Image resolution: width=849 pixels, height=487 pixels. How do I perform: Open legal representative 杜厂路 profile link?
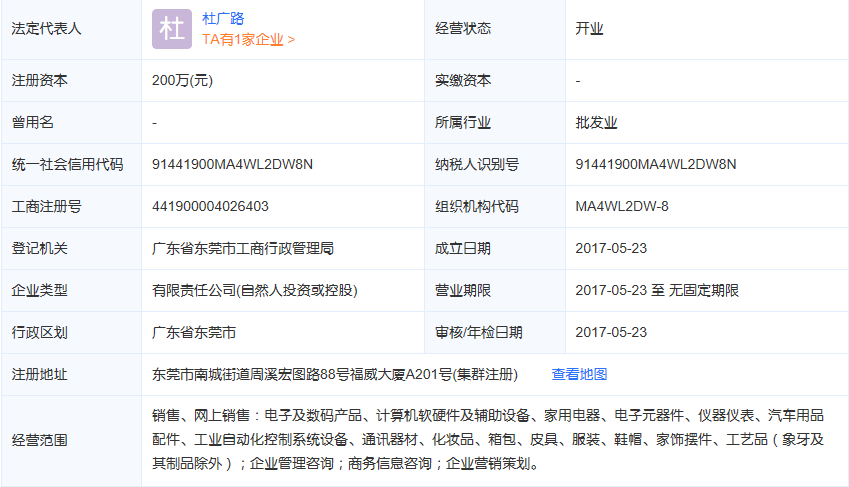pos(223,18)
